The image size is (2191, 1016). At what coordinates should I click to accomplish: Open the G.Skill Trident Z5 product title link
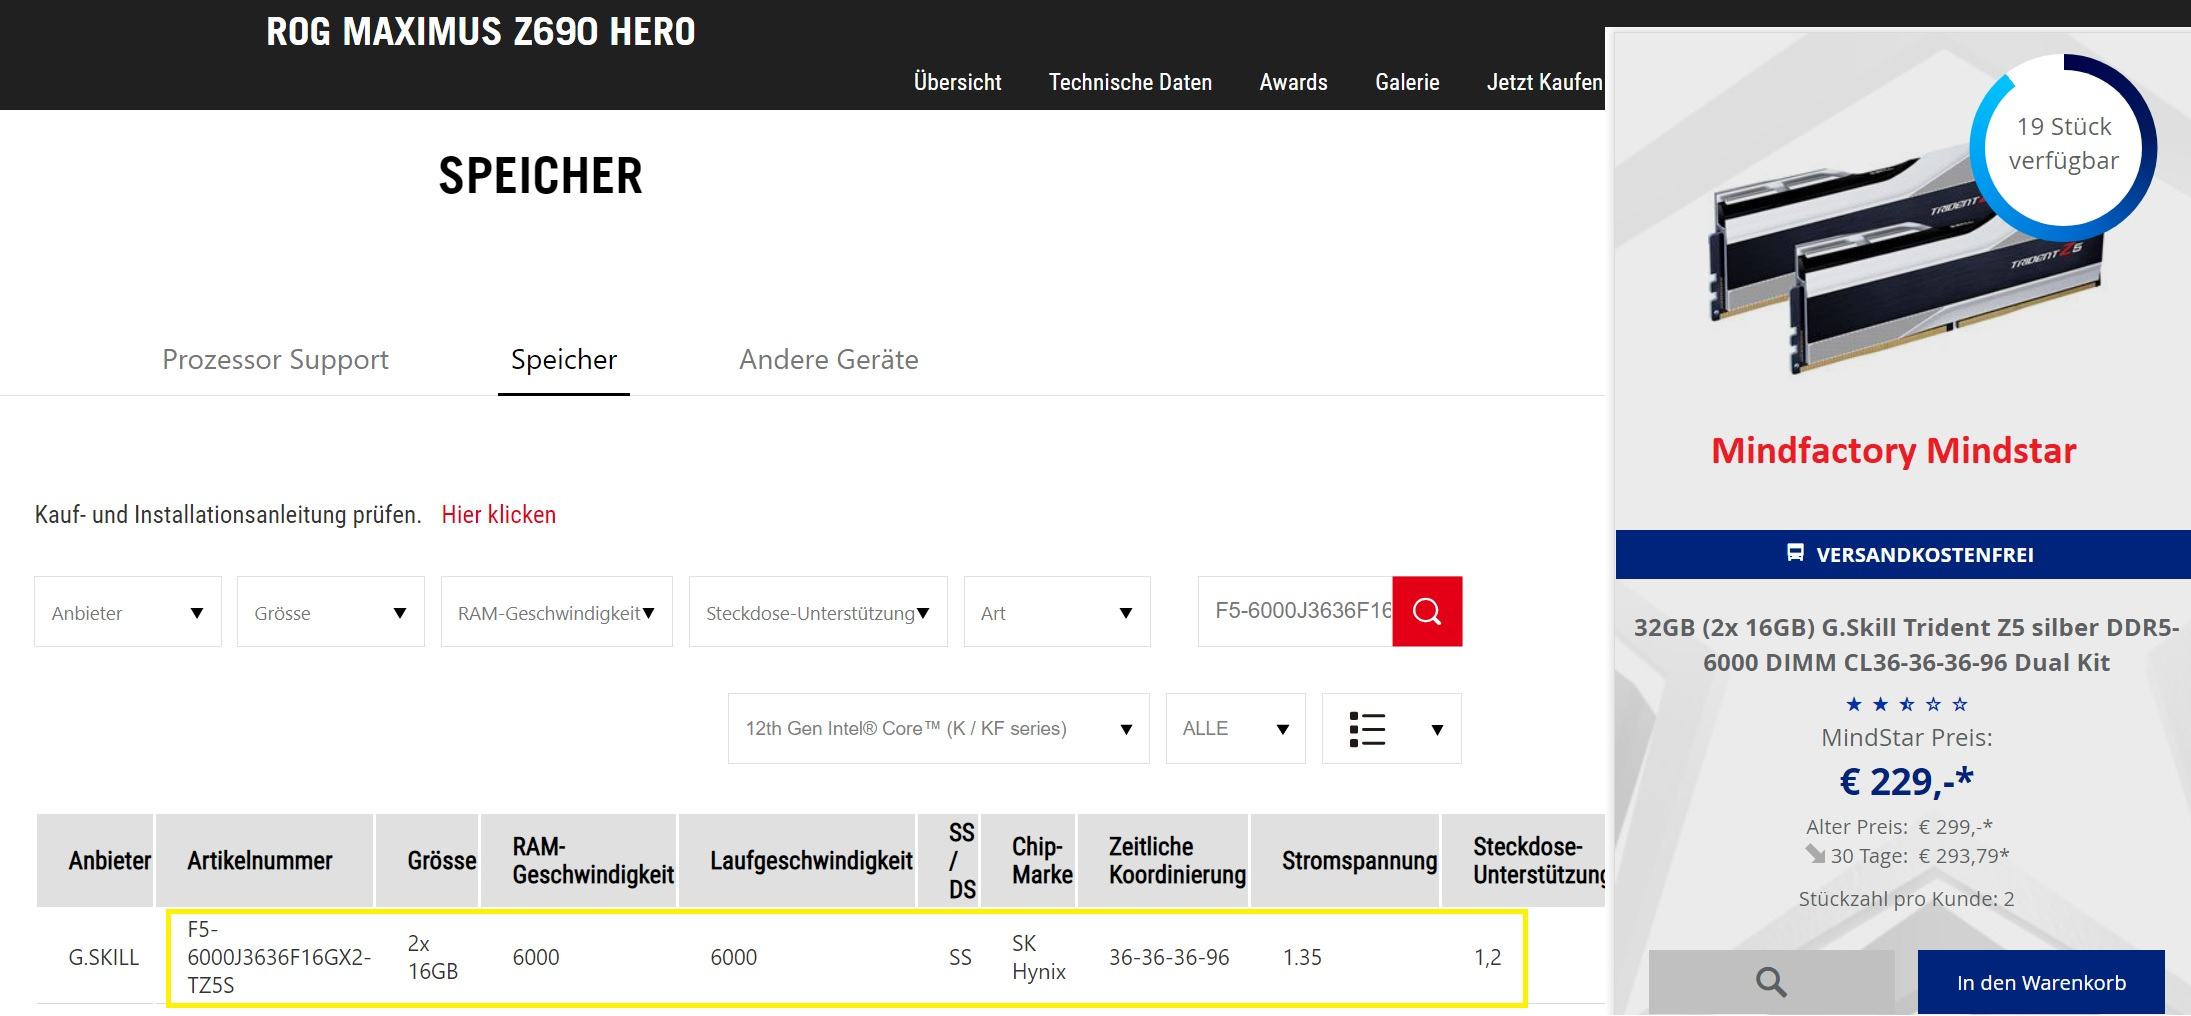click(x=1906, y=645)
